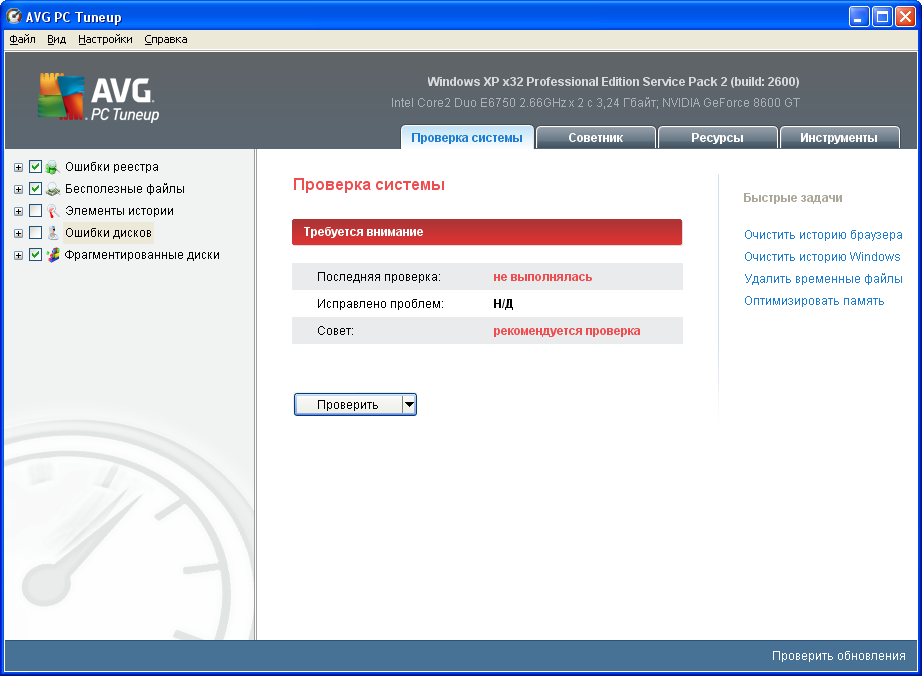The width and height of the screenshot is (922, 676).
Task: Open the Справка menu
Action: click(x=166, y=39)
